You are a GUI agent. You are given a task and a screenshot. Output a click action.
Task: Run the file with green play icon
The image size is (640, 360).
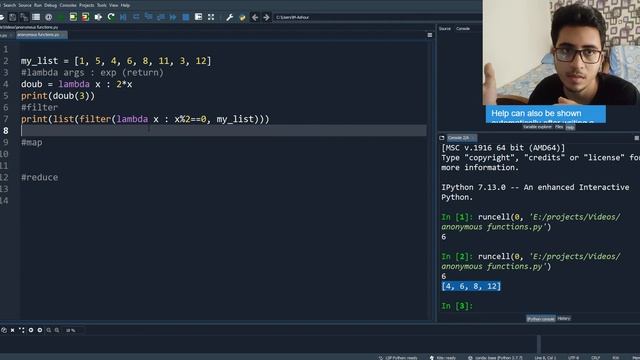coord(61,17)
